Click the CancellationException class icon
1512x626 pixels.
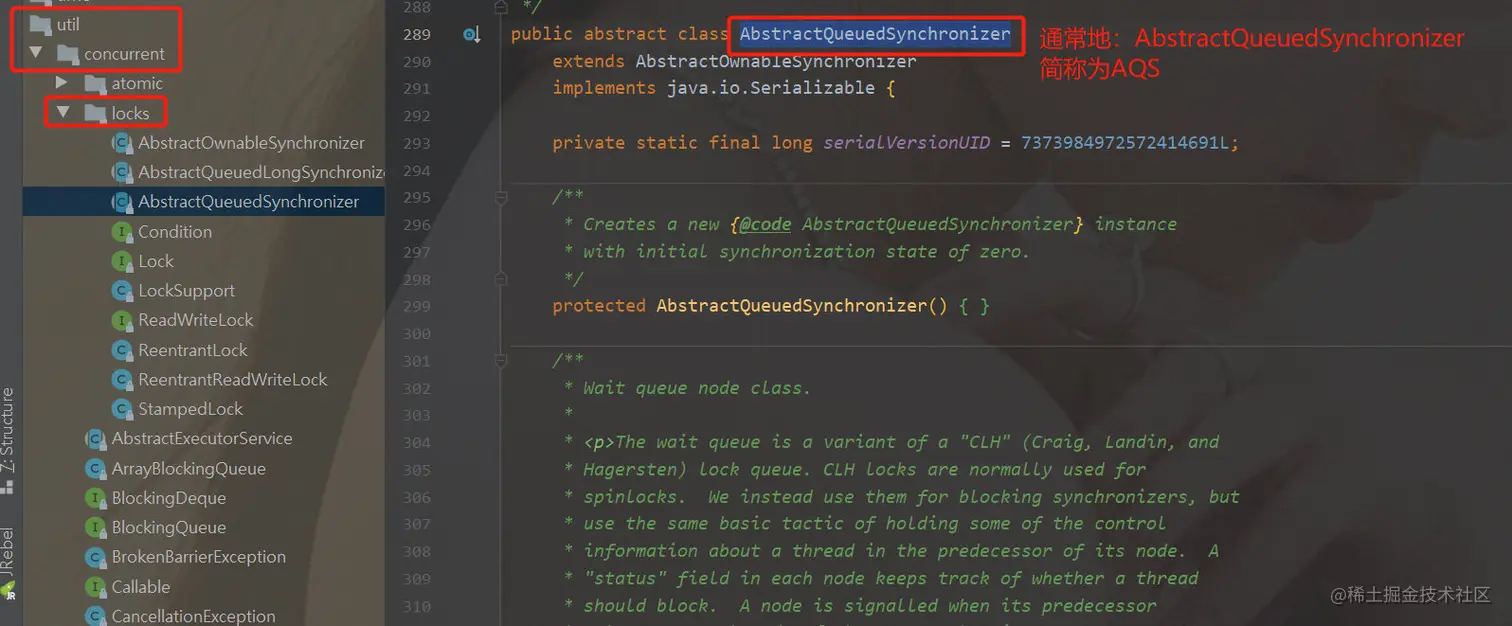click(96, 617)
